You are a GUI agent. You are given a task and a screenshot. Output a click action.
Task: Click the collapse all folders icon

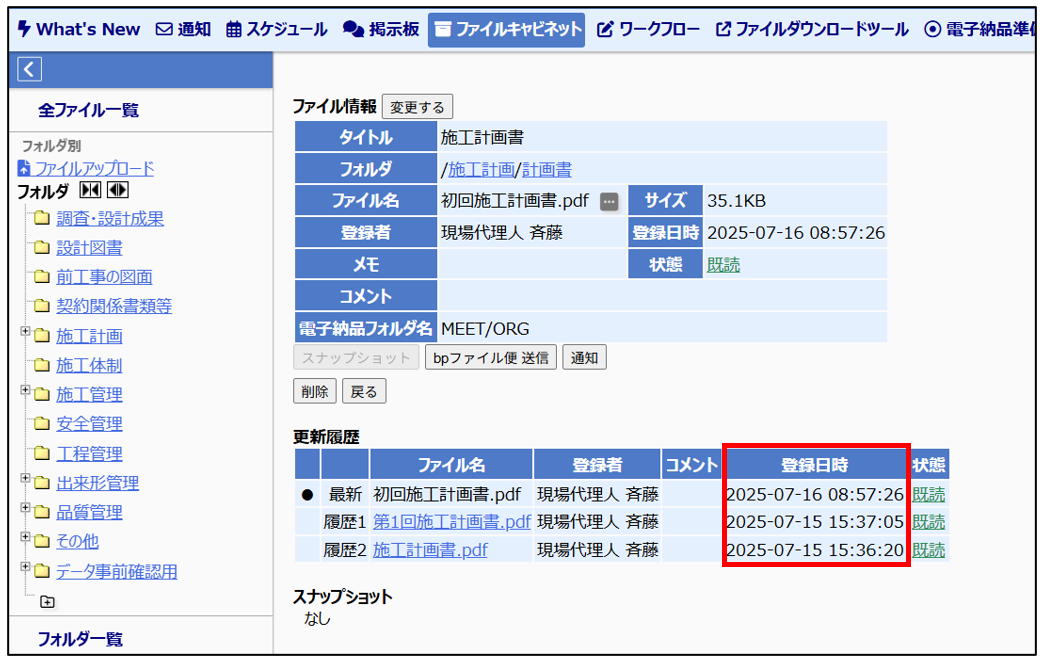(x=90, y=191)
